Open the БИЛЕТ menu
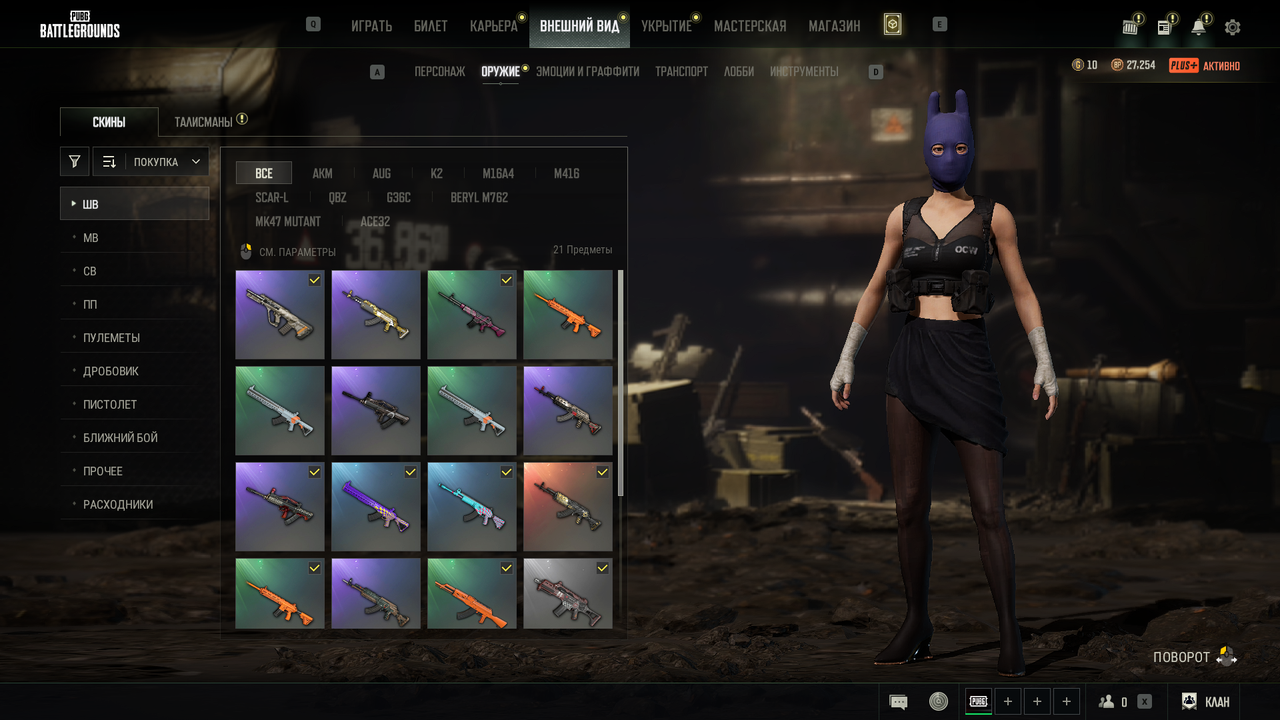The image size is (1280, 720). coord(431,26)
